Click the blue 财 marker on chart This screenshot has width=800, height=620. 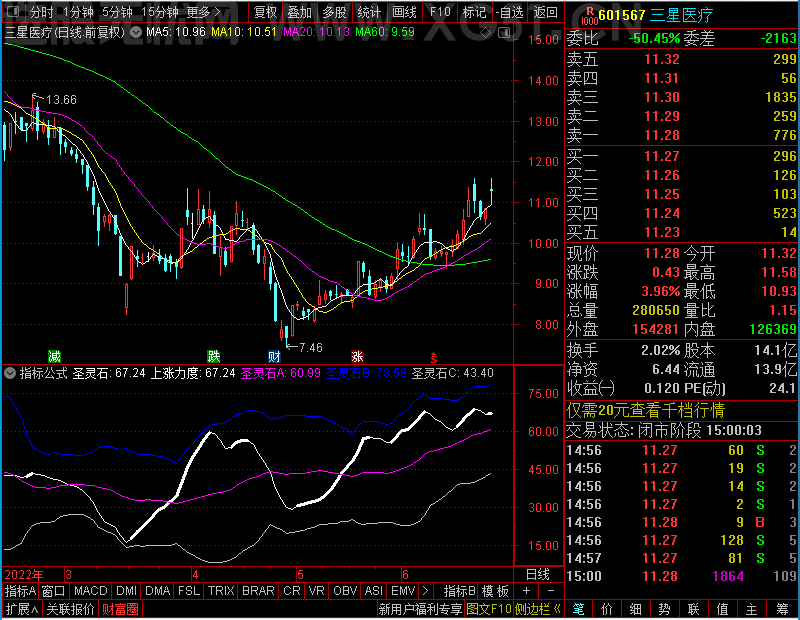tap(274, 356)
